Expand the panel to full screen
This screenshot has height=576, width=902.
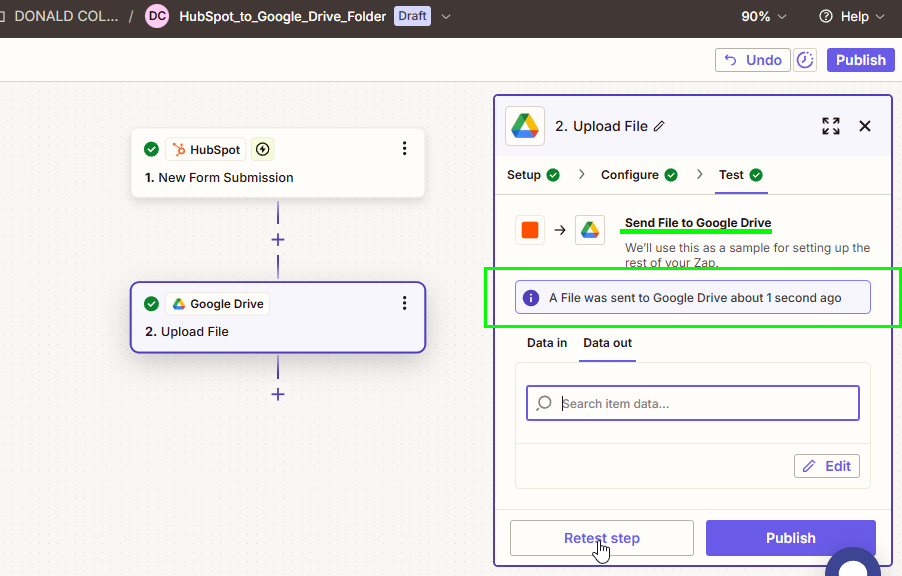point(831,126)
